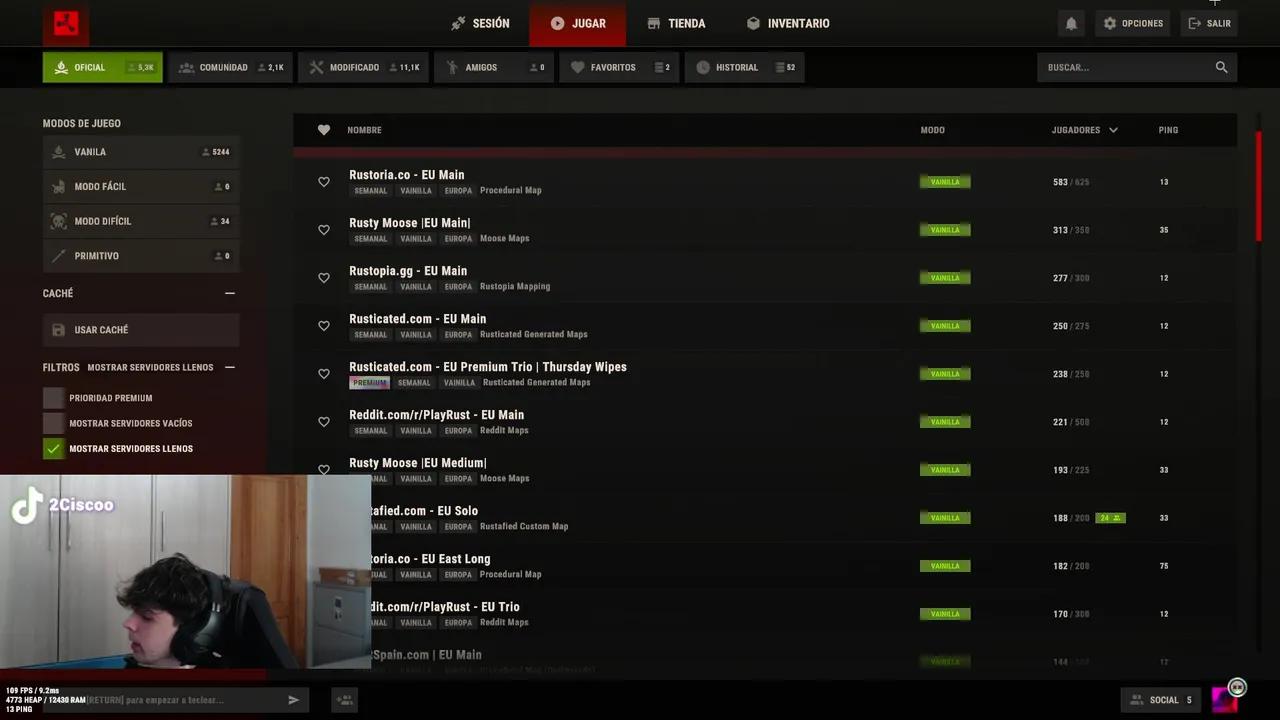The width and height of the screenshot is (1280, 720).
Task: Favorite the Rustoria.co - EU Main server heart
Action: 324,182
